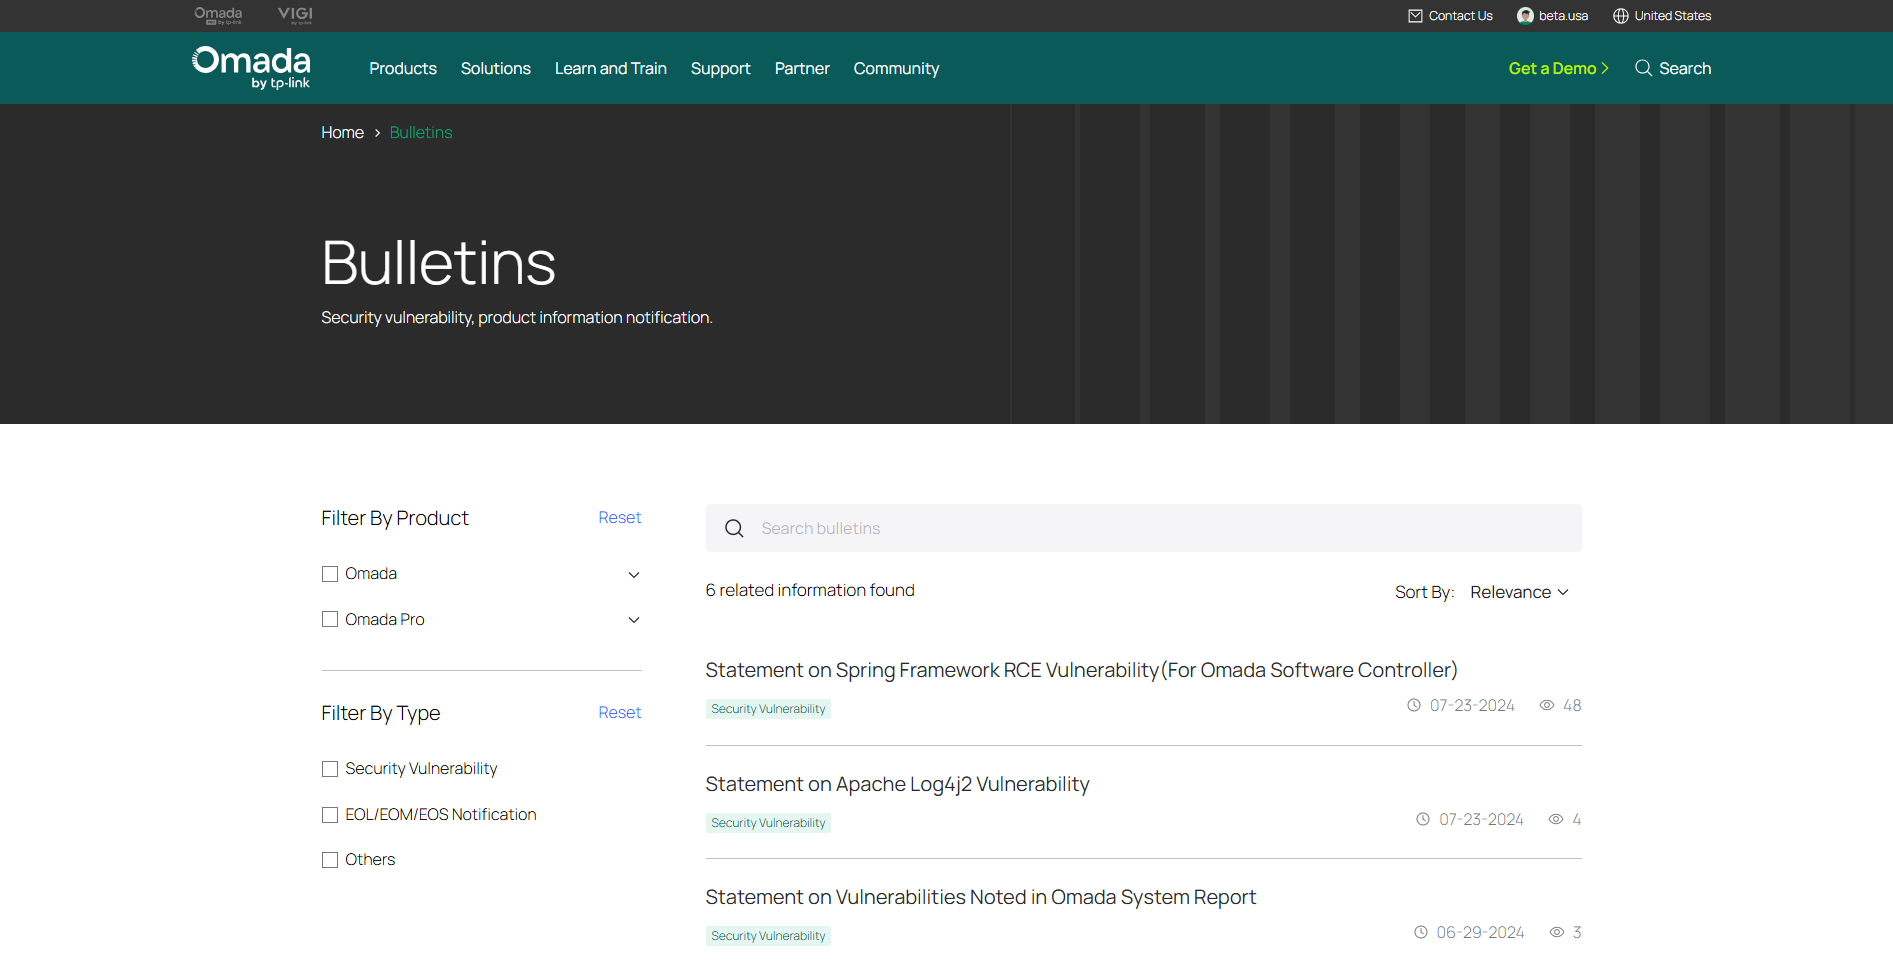Click the Home breadcrumb link
The width and height of the screenshot is (1893, 969).
pos(342,132)
